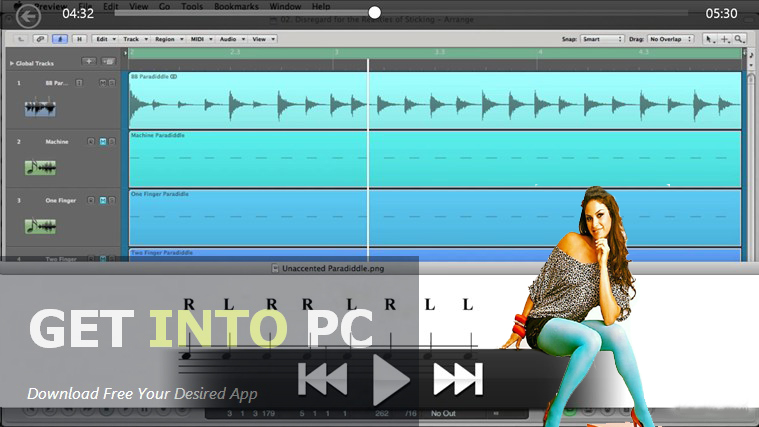759x427 pixels.
Task: Open the Region local menu
Action: (x=168, y=39)
